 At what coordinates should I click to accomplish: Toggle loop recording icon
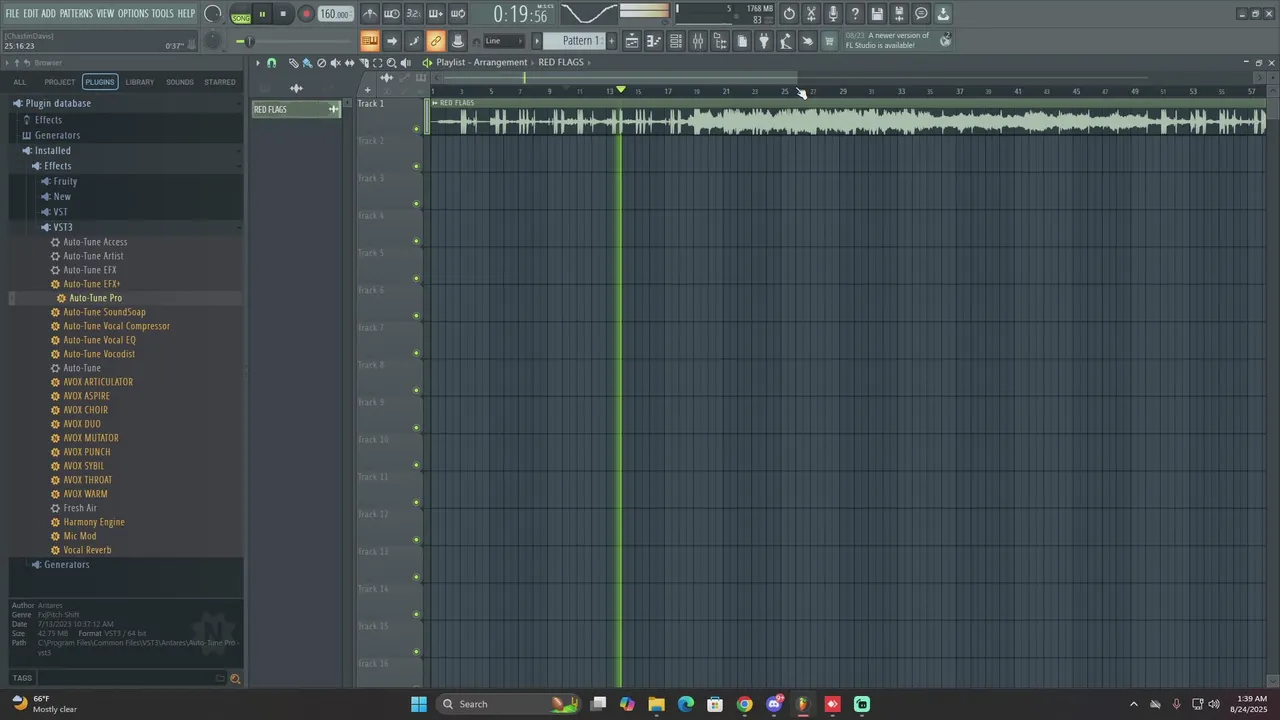458,14
